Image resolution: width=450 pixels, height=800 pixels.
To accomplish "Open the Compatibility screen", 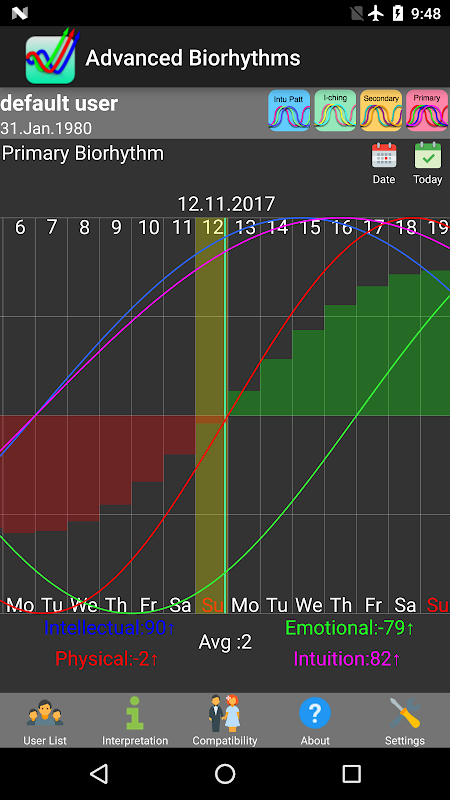I will [224, 721].
